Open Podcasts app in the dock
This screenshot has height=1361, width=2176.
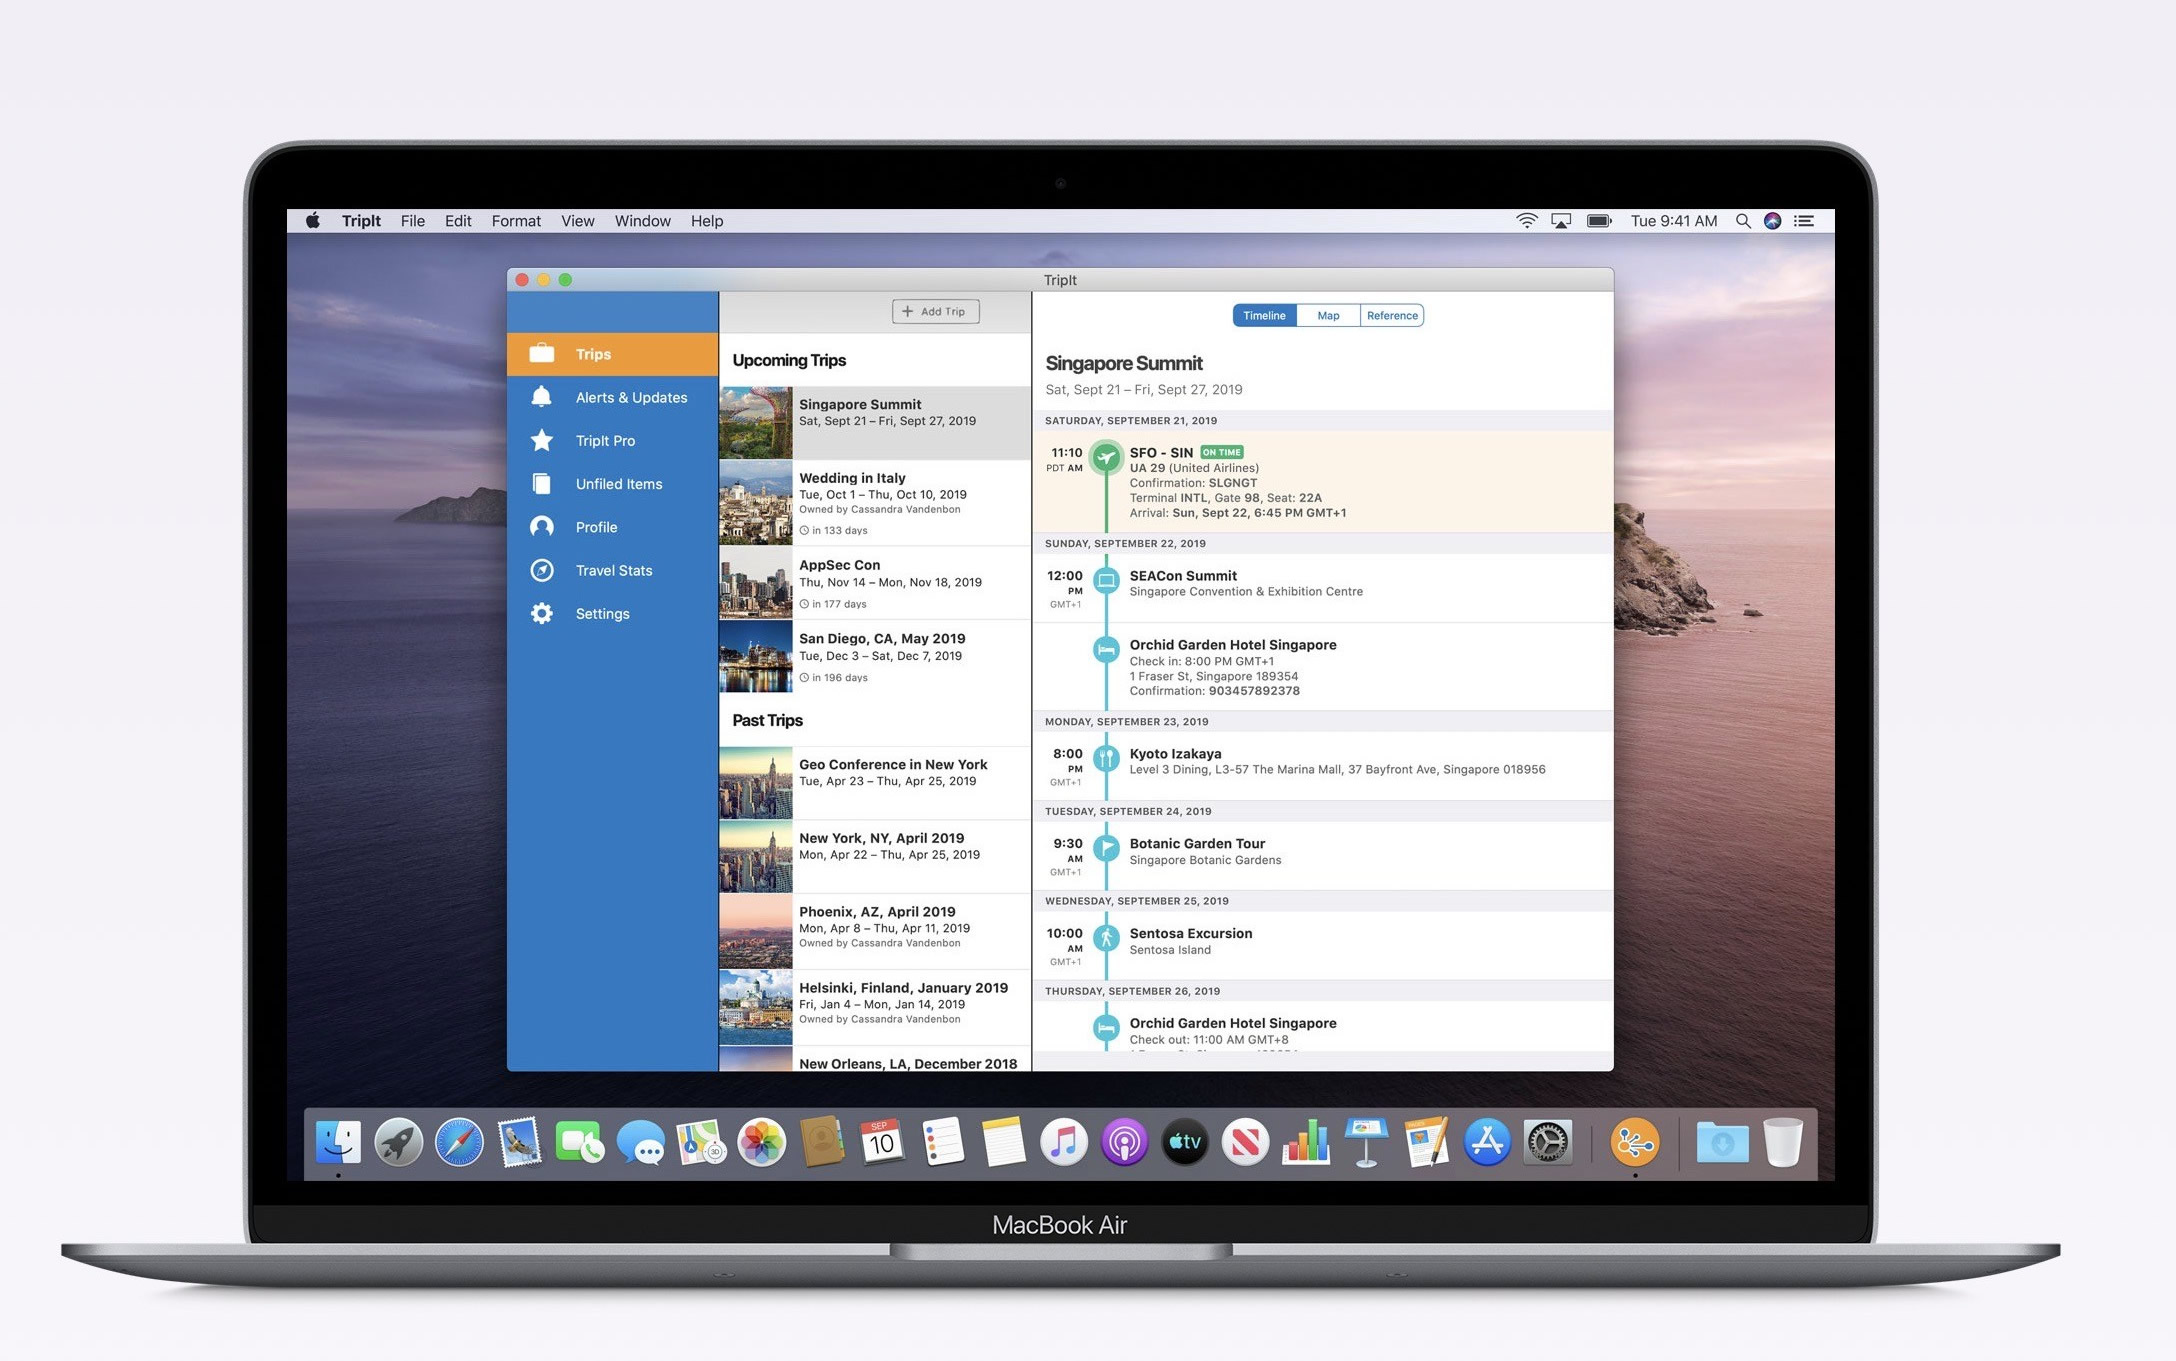pyautogui.click(x=1124, y=1142)
